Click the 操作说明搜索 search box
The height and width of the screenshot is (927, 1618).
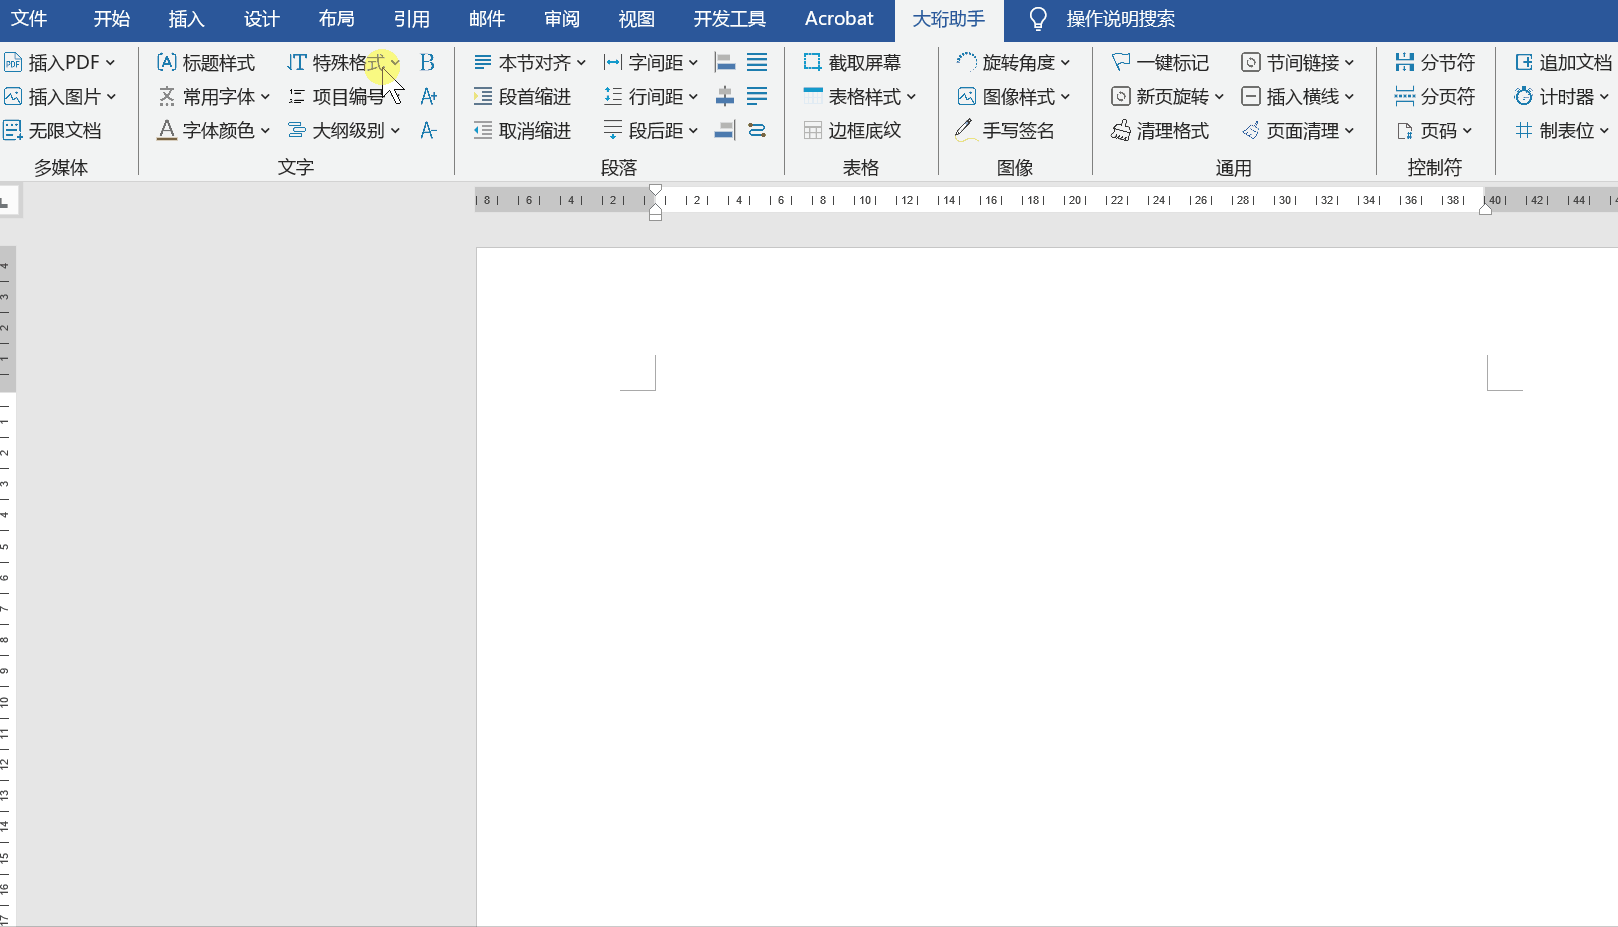click(1121, 19)
